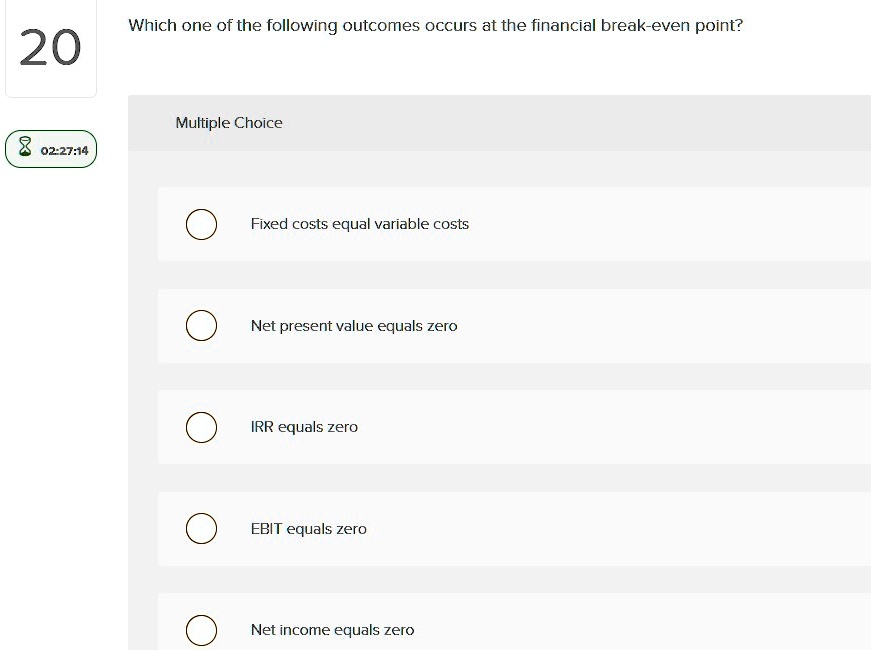
Task: Select the radio button for IRR equals zero
Action: click(201, 427)
